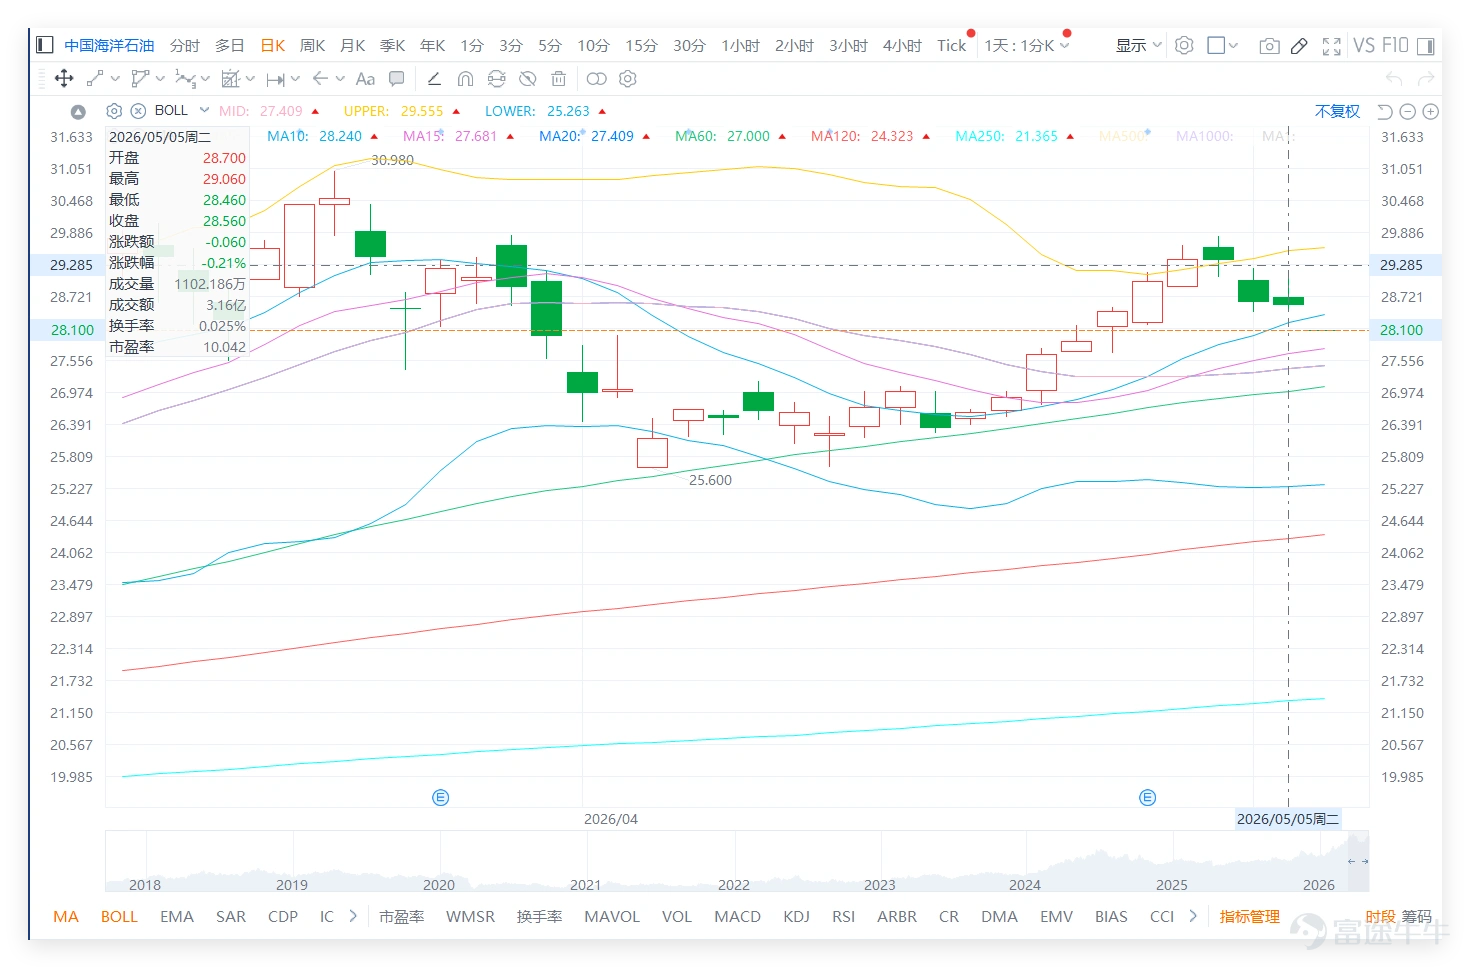Toggle KDJ sub indicator
The width and height of the screenshot is (1470, 968).
tap(797, 916)
